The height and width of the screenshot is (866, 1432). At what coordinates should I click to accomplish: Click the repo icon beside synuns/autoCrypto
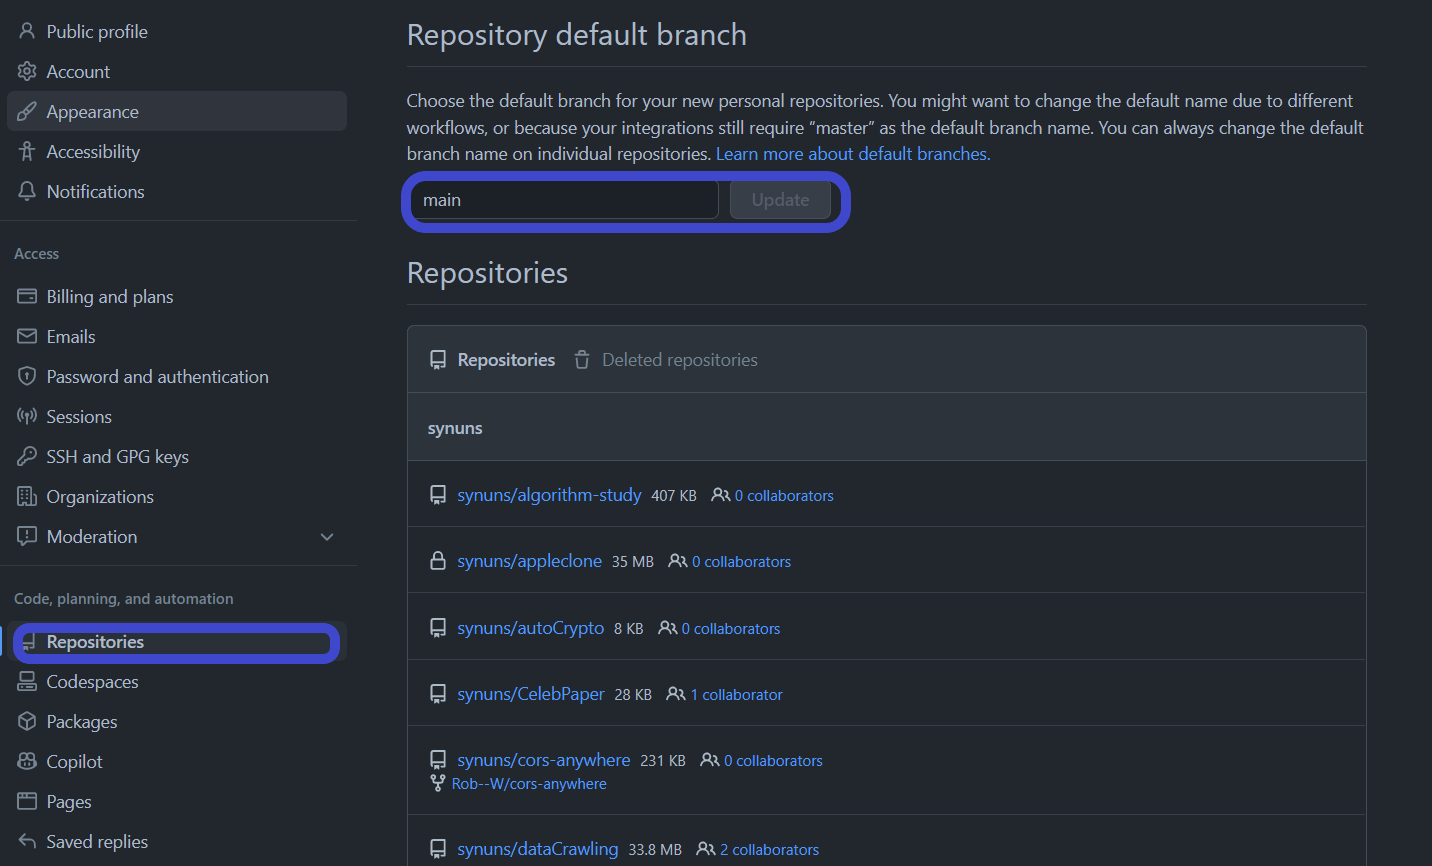(438, 628)
